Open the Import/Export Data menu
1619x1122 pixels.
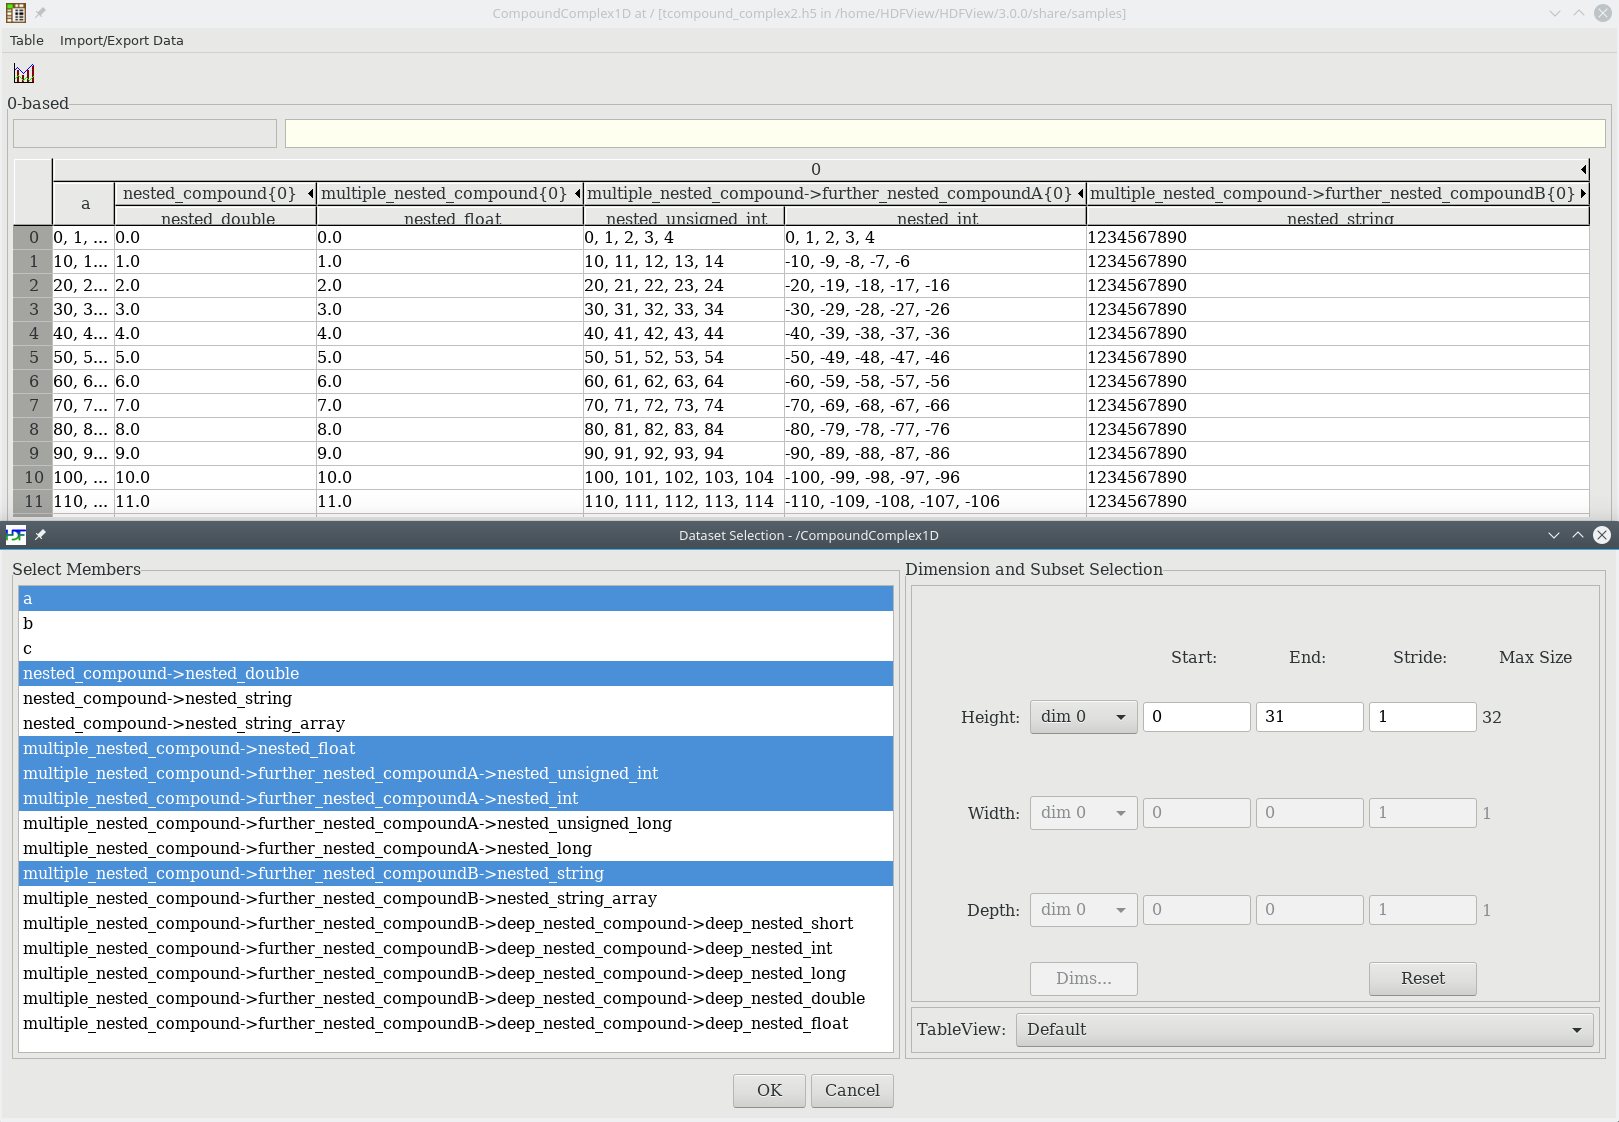pyautogui.click(x=121, y=40)
